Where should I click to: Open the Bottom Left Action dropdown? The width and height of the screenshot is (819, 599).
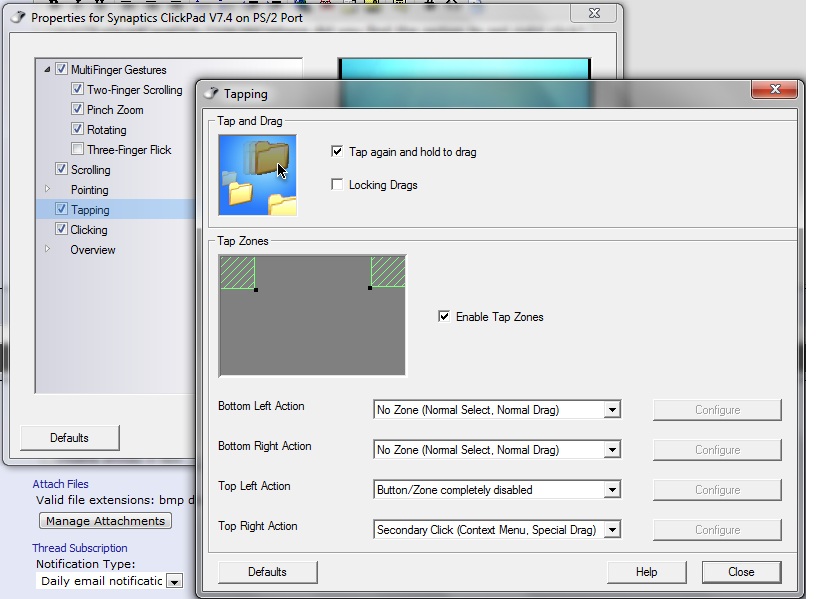coord(612,410)
